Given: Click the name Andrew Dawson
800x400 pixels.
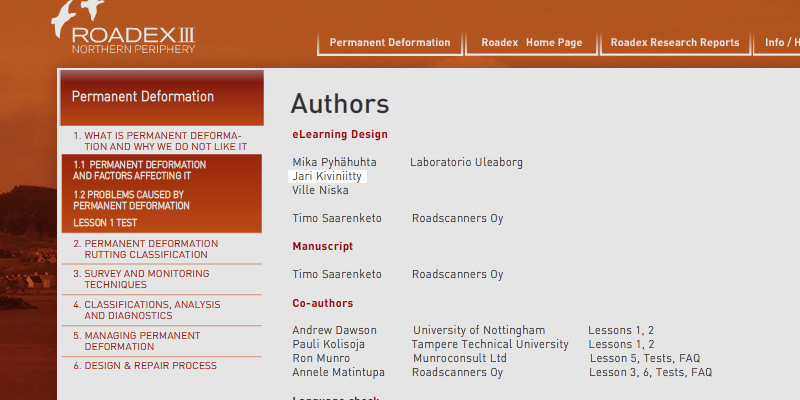Looking at the screenshot, I should click(334, 331).
